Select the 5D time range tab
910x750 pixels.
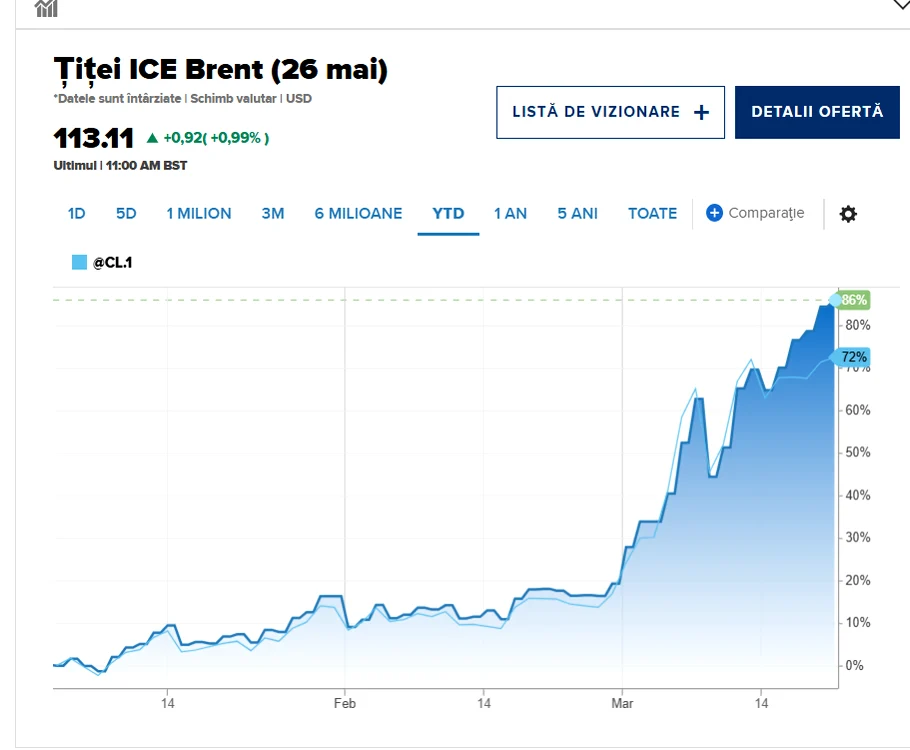click(x=126, y=214)
